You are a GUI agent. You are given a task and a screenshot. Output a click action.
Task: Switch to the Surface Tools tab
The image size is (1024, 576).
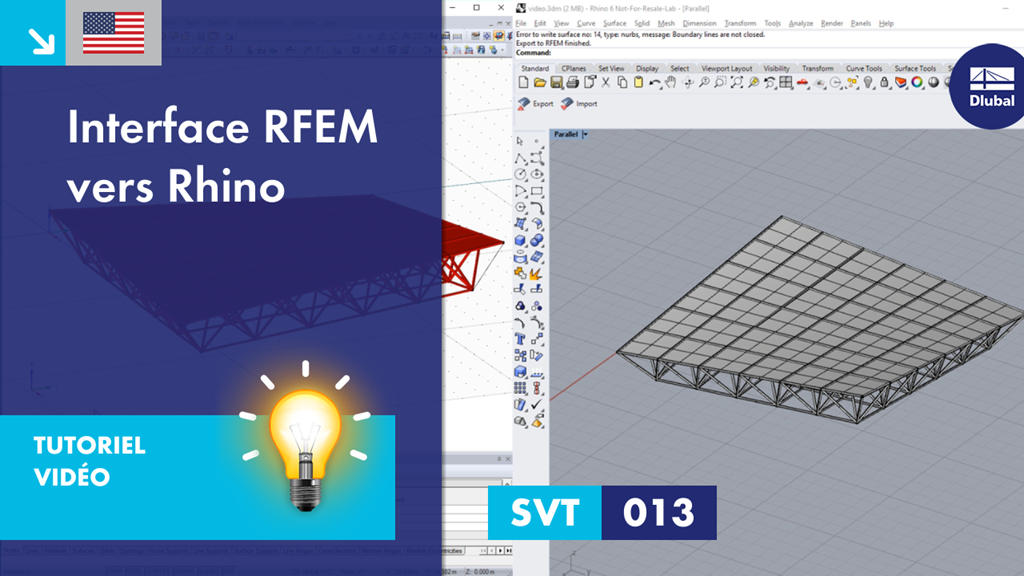[915, 69]
